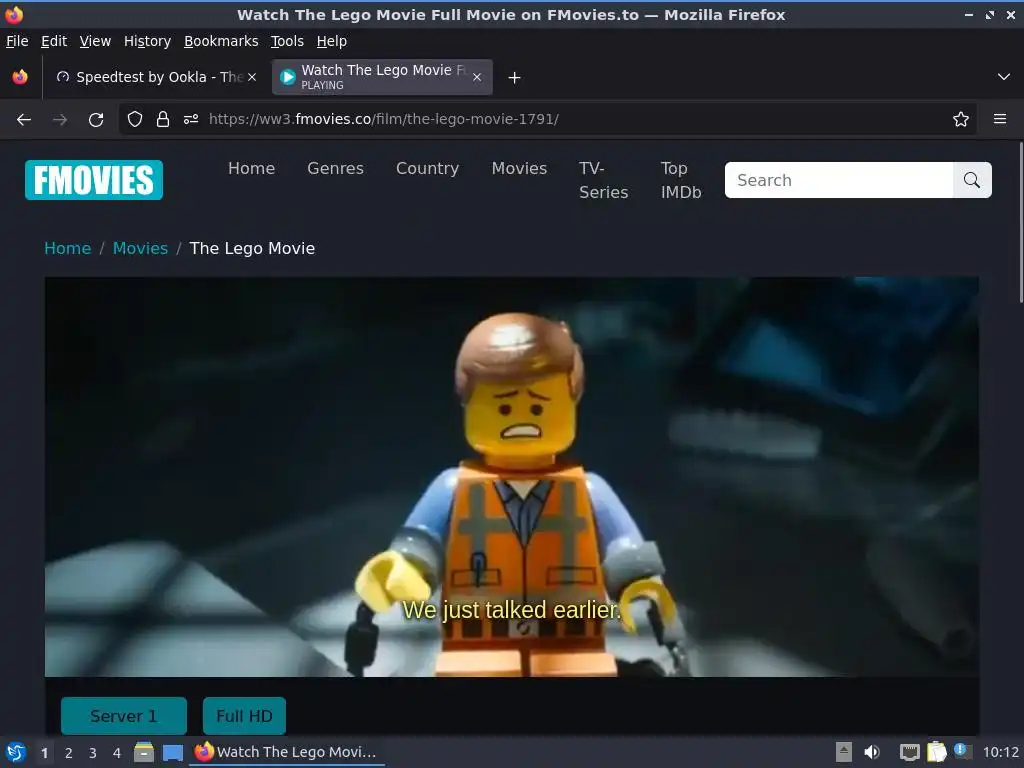Open the Edit menu
Viewport: 1024px width, 768px height.
click(x=54, y=41)
